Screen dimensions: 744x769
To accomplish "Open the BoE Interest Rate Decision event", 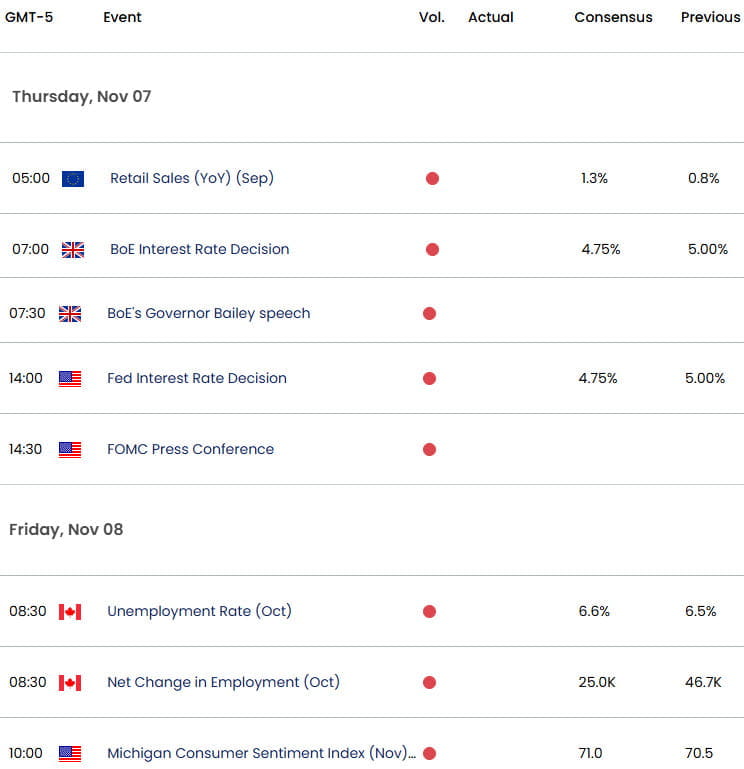I will pyautogui.click(x=200, y=249).
